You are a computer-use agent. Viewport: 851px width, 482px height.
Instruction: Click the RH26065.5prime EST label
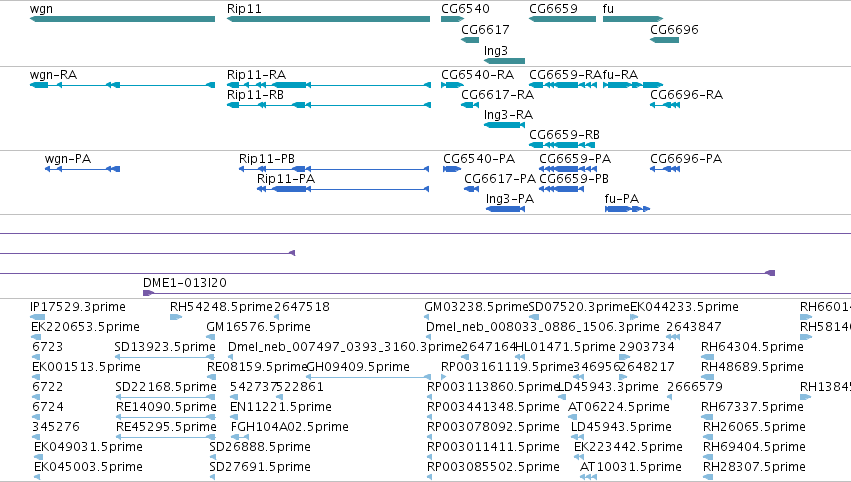coord(754,428)
